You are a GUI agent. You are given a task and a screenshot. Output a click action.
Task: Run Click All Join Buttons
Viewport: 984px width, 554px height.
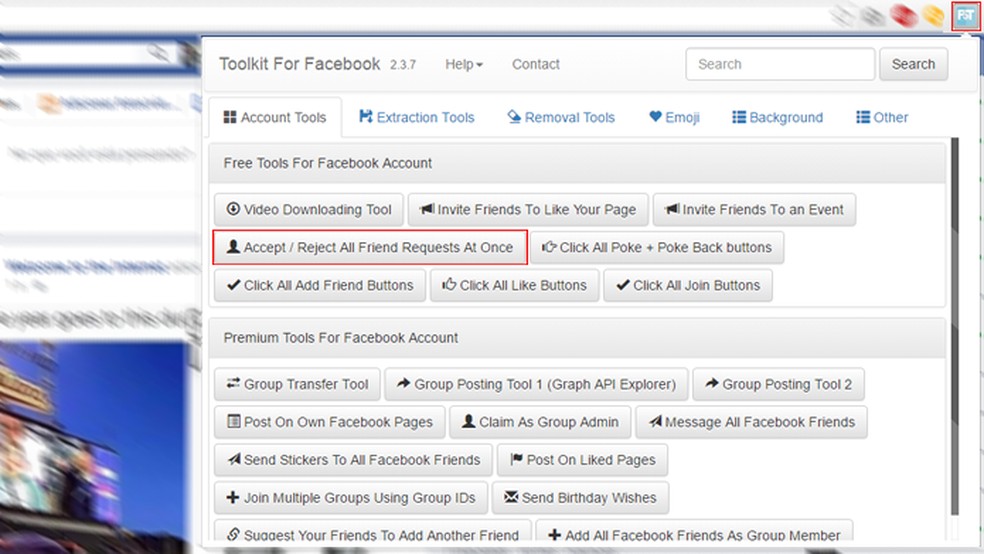[x=688, y=285]
